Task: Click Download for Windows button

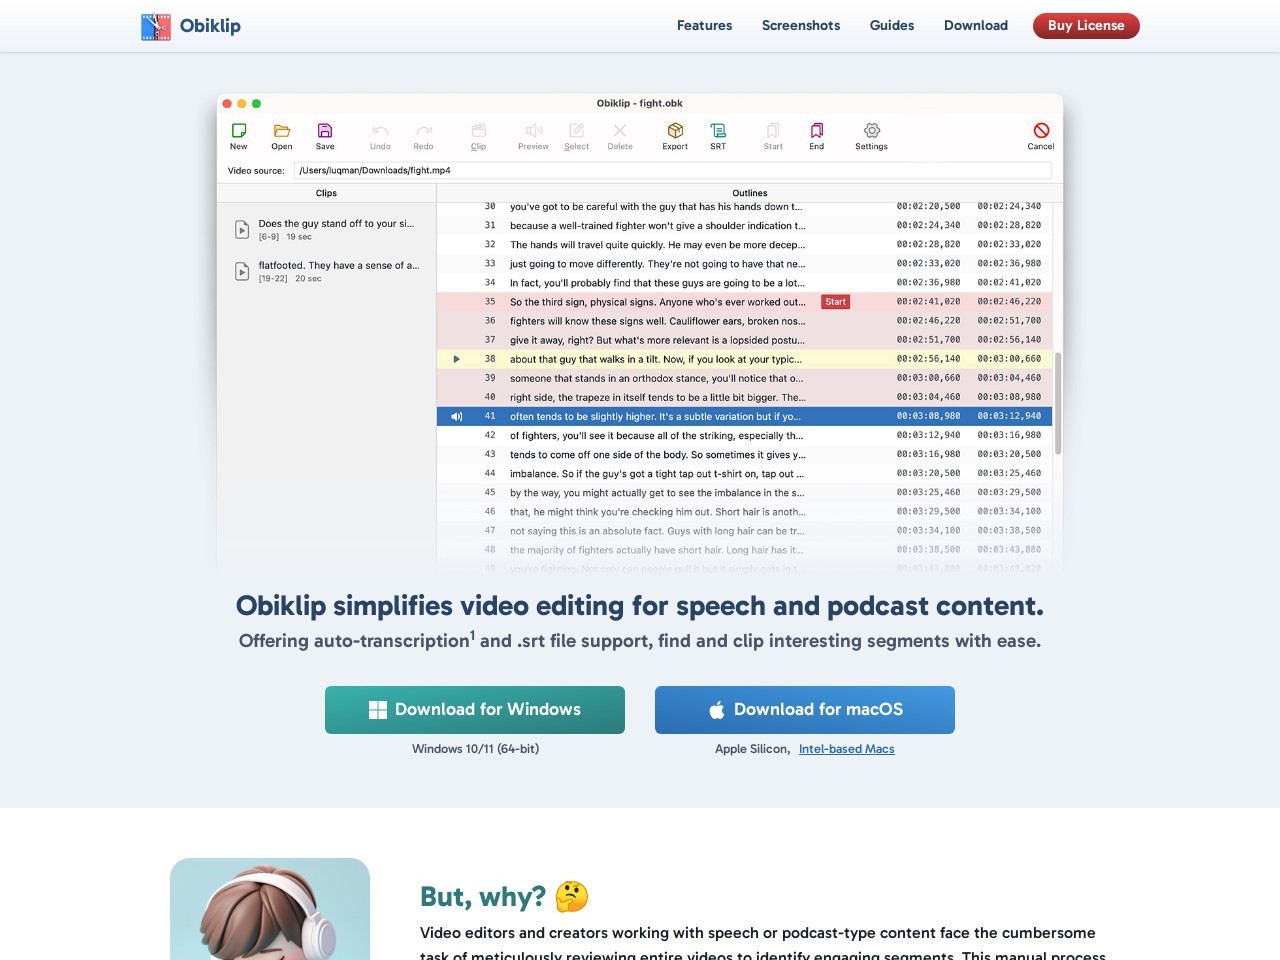Action: point(475,710)
